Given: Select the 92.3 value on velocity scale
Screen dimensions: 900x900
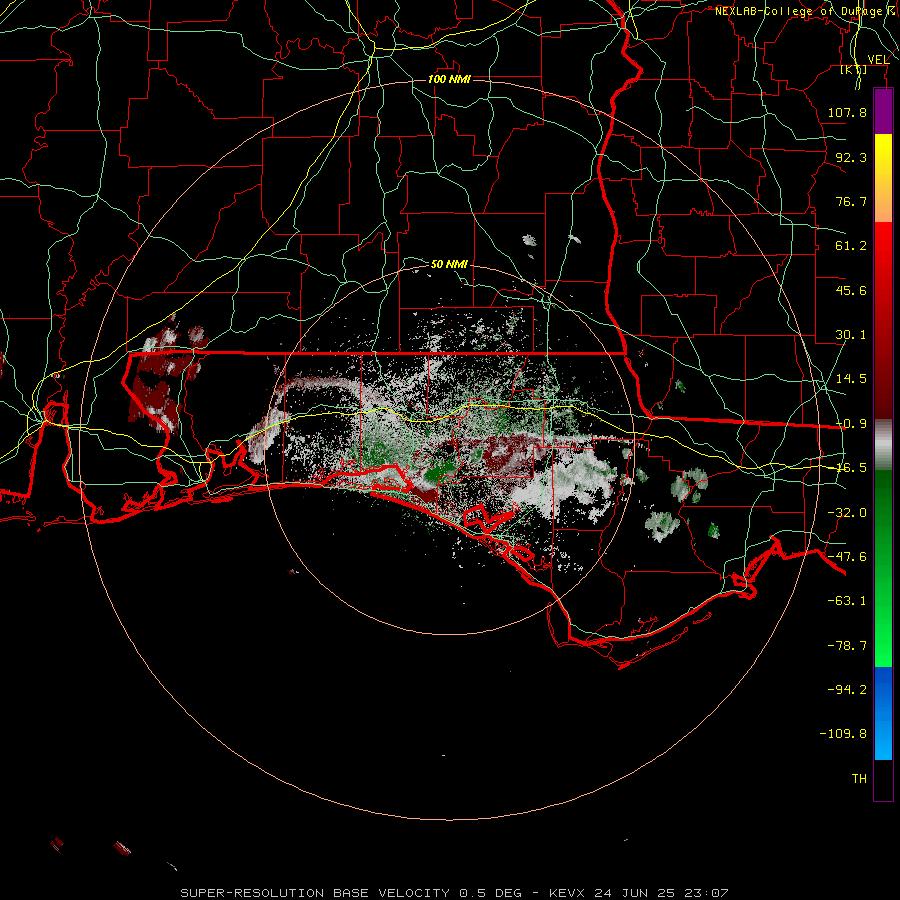Looking at the screenshot, I should pos(851,157).
